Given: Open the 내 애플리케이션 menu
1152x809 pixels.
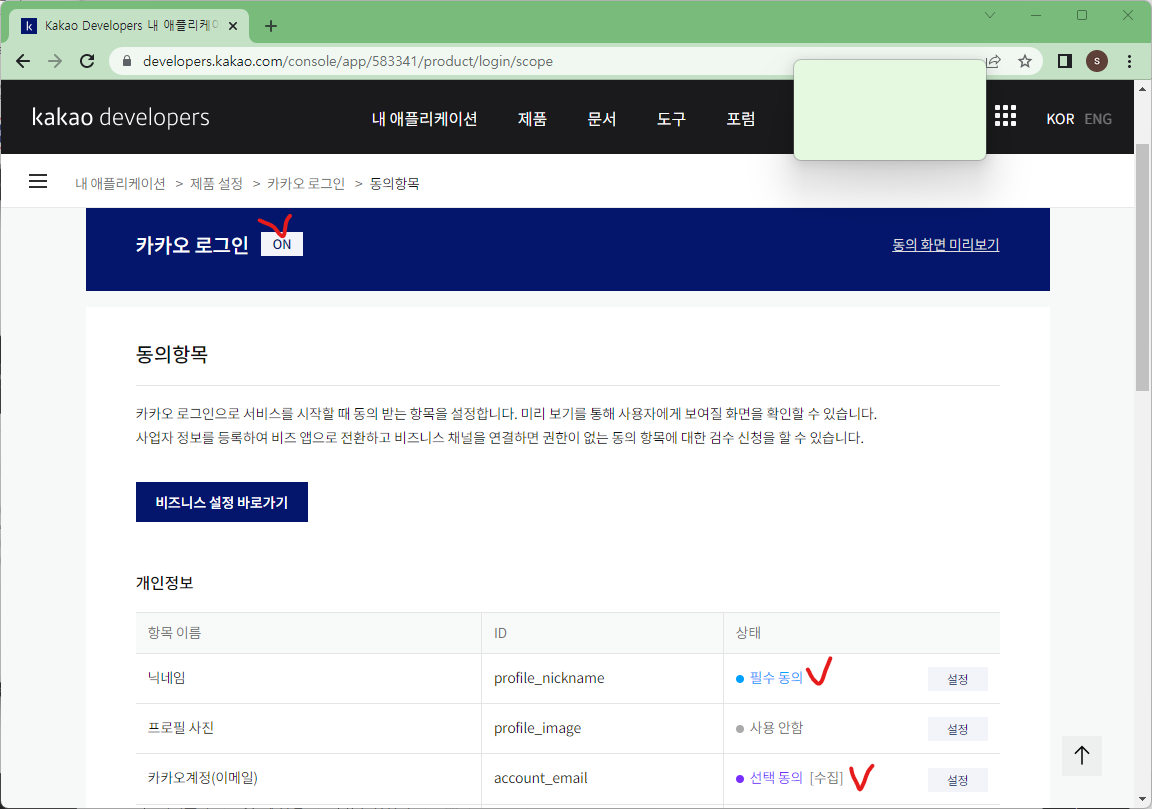Looking at the screenshot, I should click(x=425, y=118).
